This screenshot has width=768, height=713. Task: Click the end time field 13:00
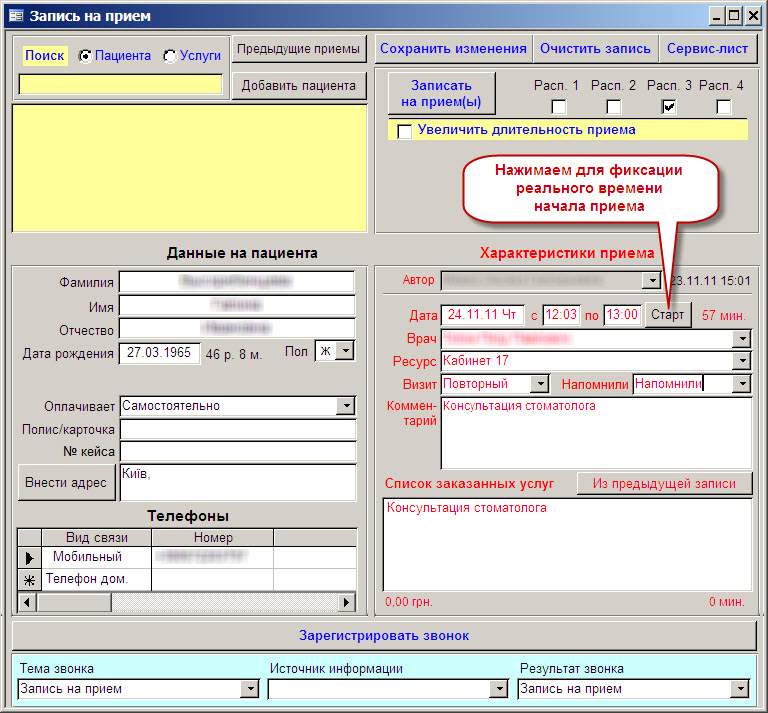tap(622, 315)
